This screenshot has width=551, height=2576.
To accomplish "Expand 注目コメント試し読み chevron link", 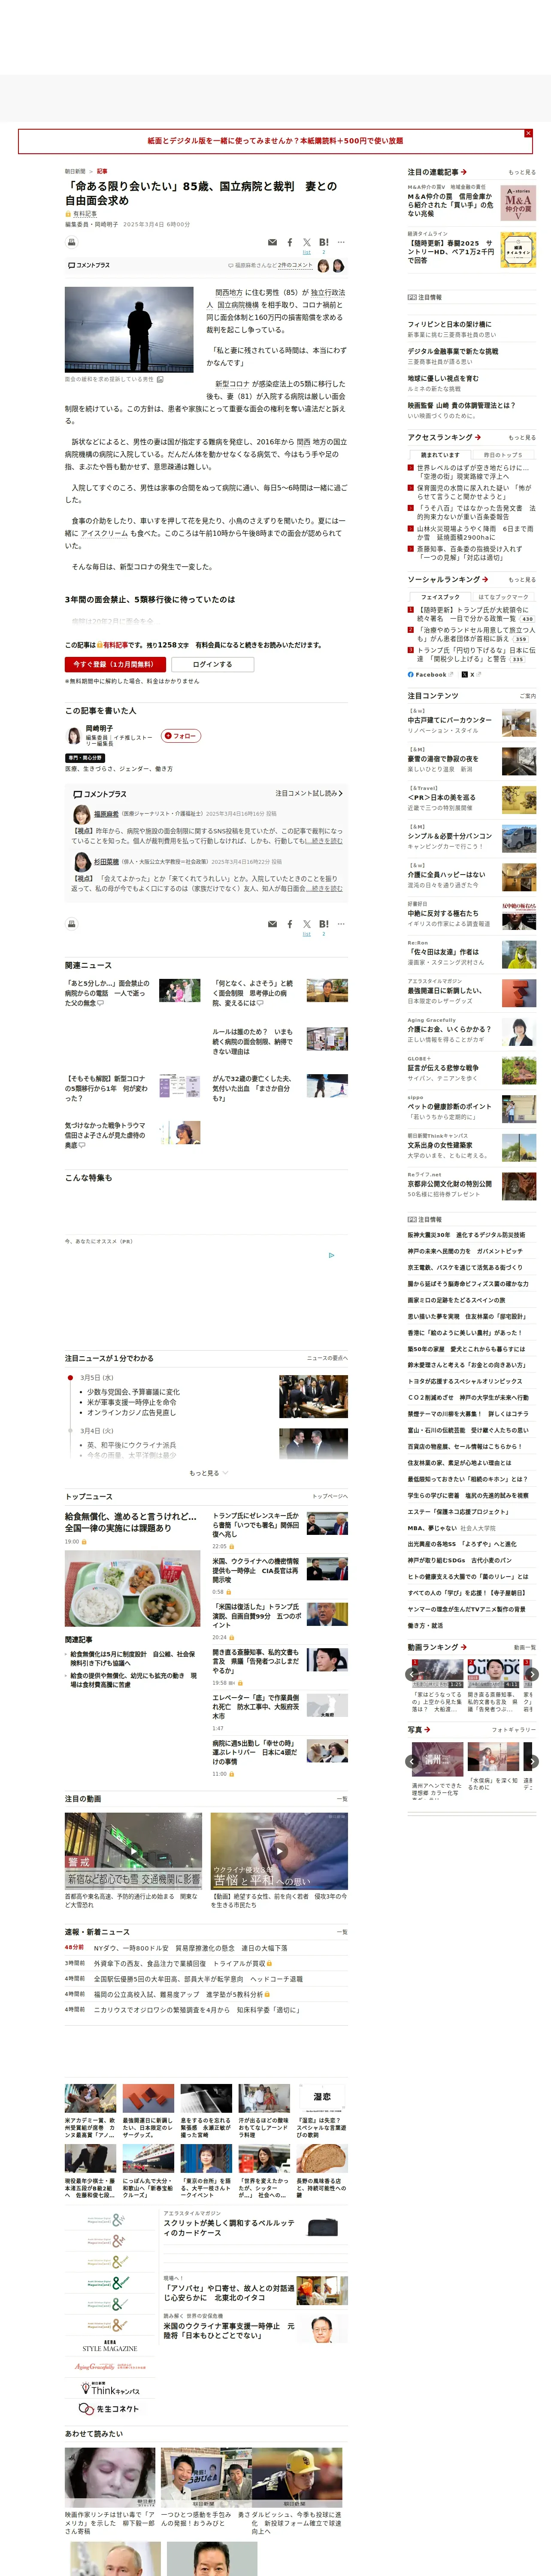I will 309,793.
